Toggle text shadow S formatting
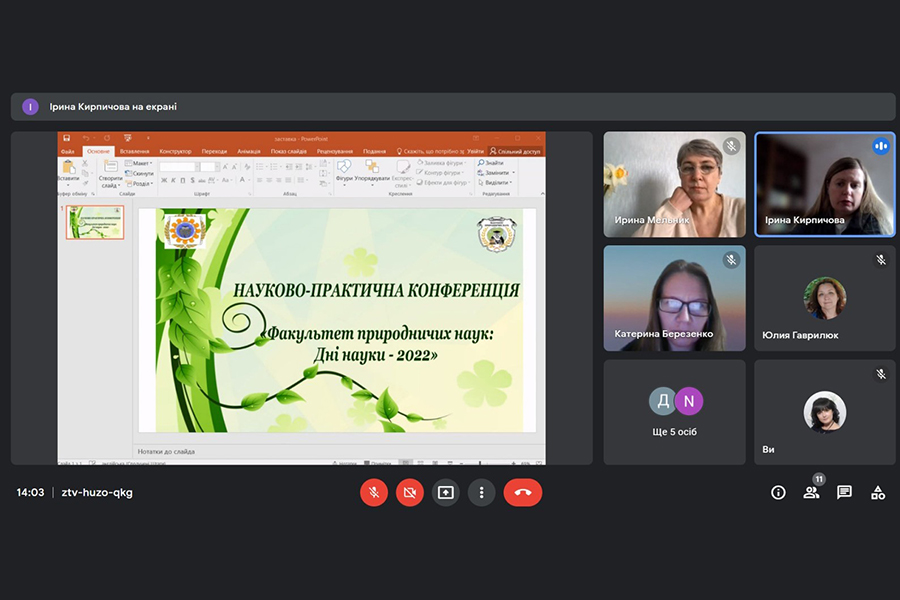The width and height of the screenshot is (900, 600). pos(192,180)
